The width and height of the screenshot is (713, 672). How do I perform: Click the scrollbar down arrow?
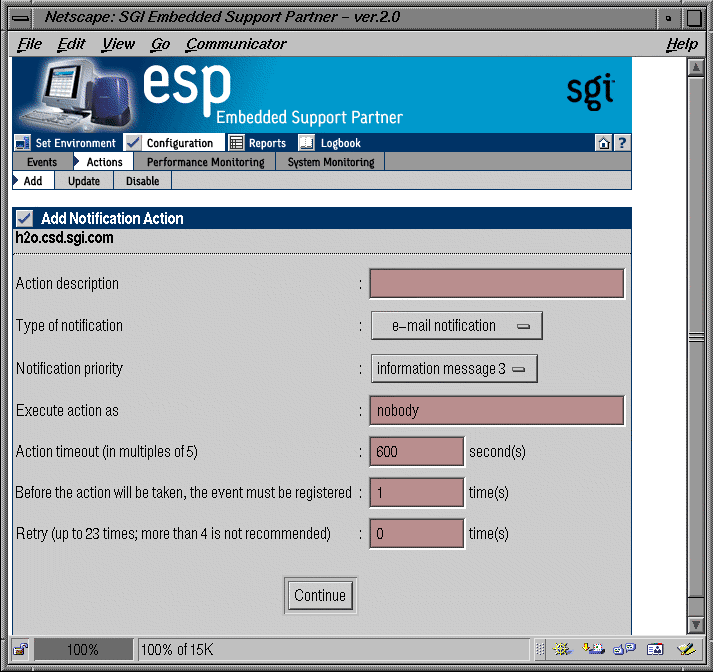[x=696, y=625]
